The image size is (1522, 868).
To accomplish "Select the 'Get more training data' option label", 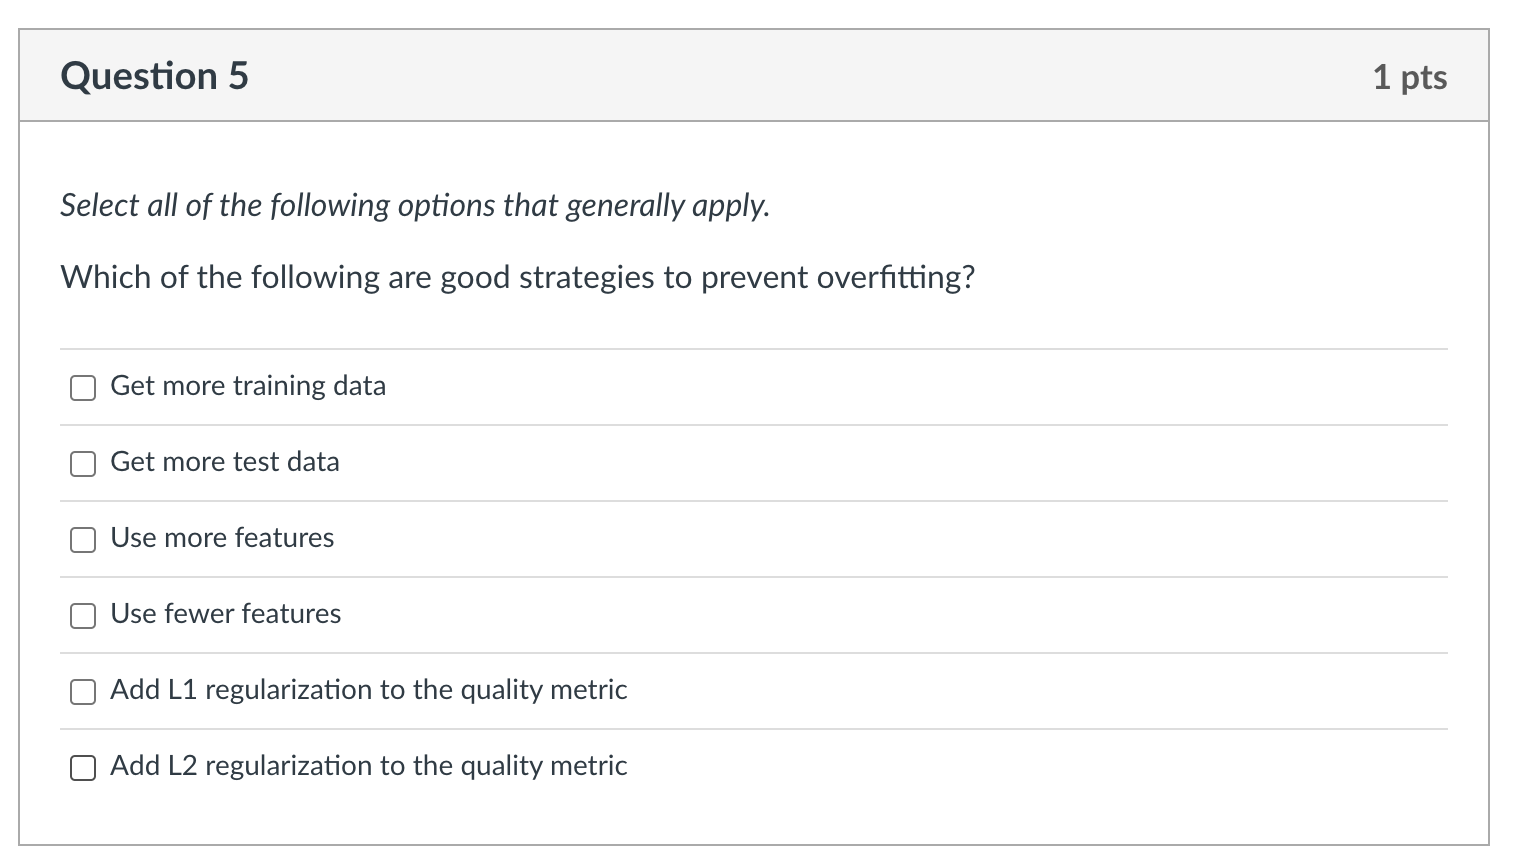I will [247, 385].
